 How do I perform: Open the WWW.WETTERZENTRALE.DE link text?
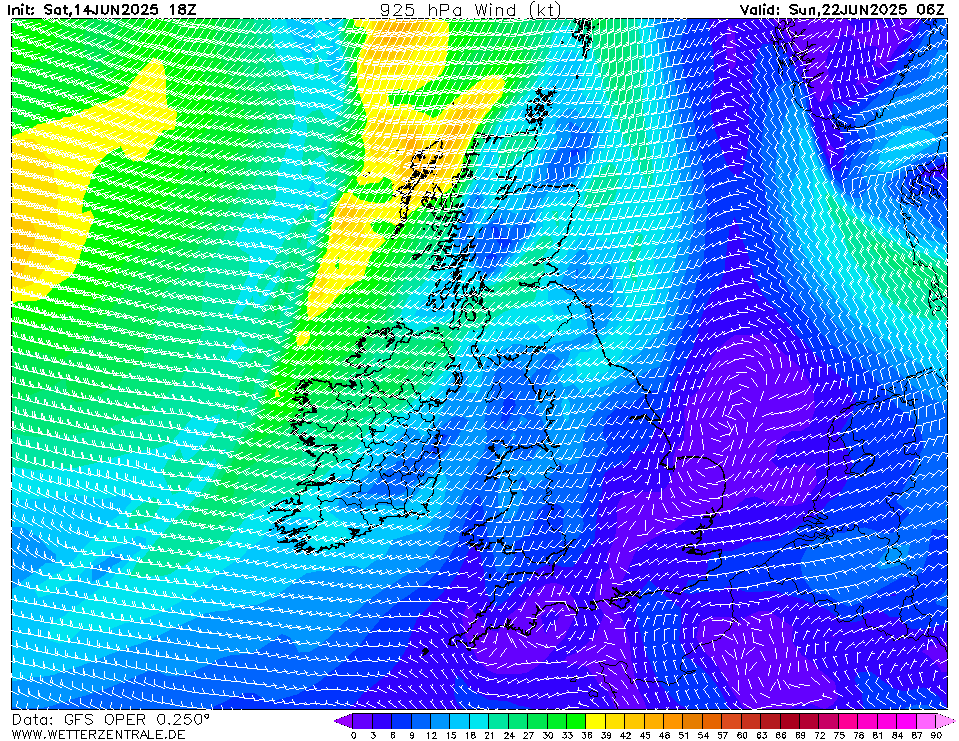coord(98,734)
